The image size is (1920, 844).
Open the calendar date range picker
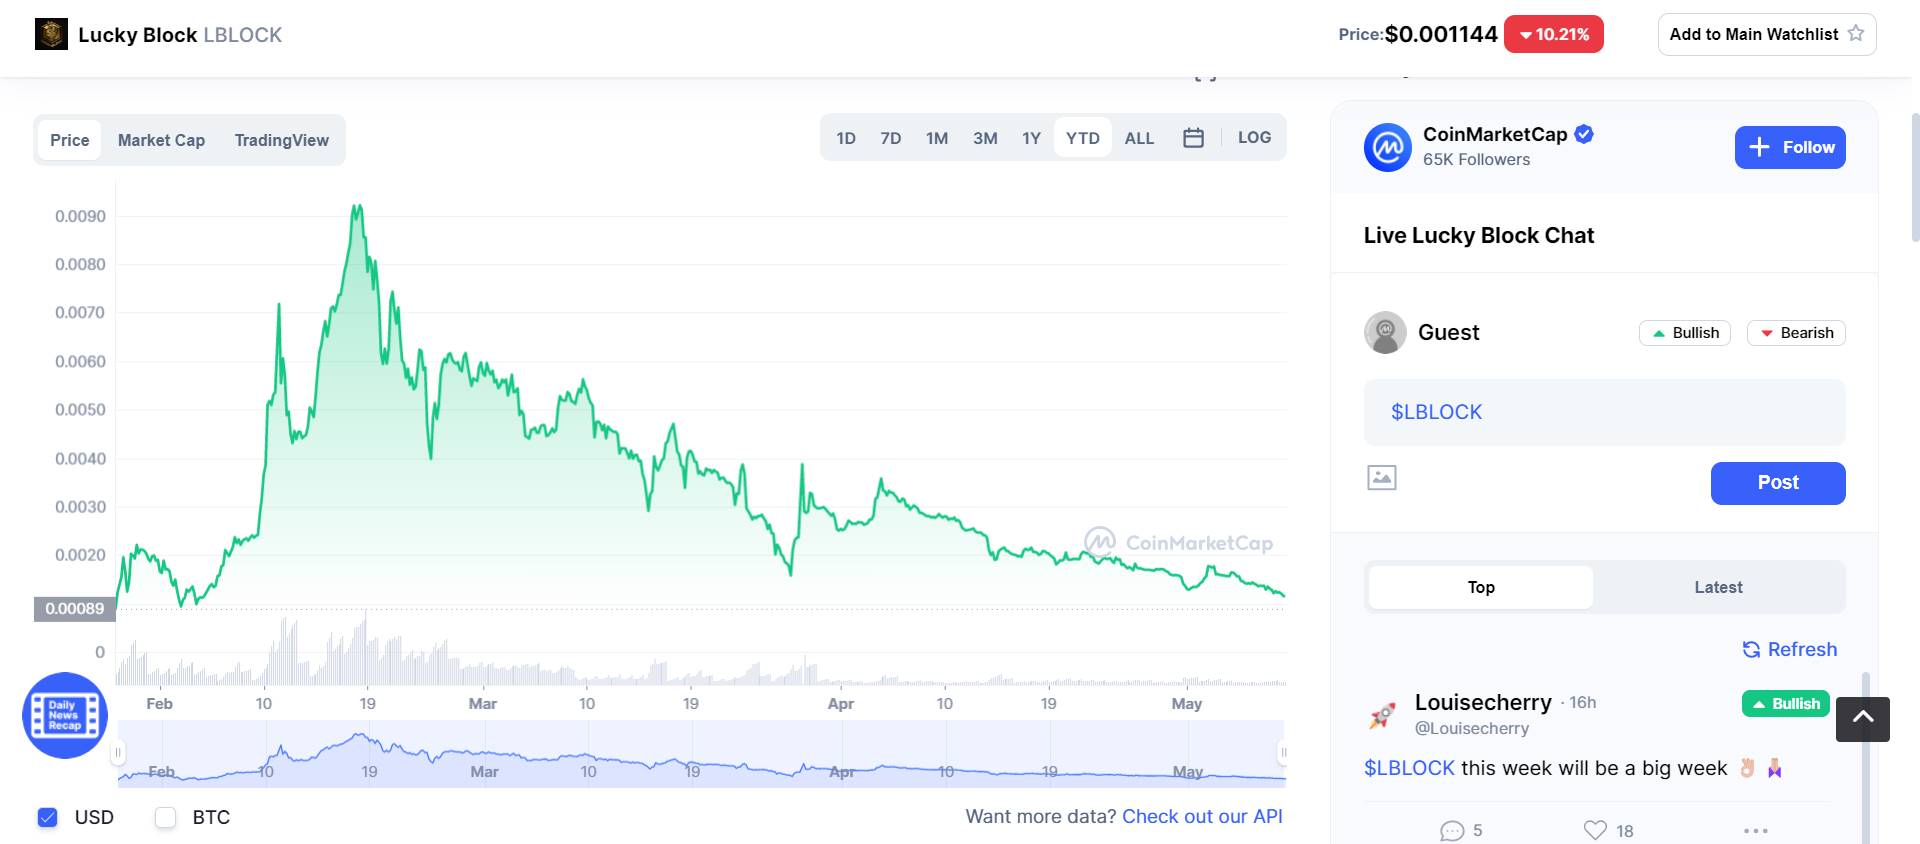click(1193, 138)
